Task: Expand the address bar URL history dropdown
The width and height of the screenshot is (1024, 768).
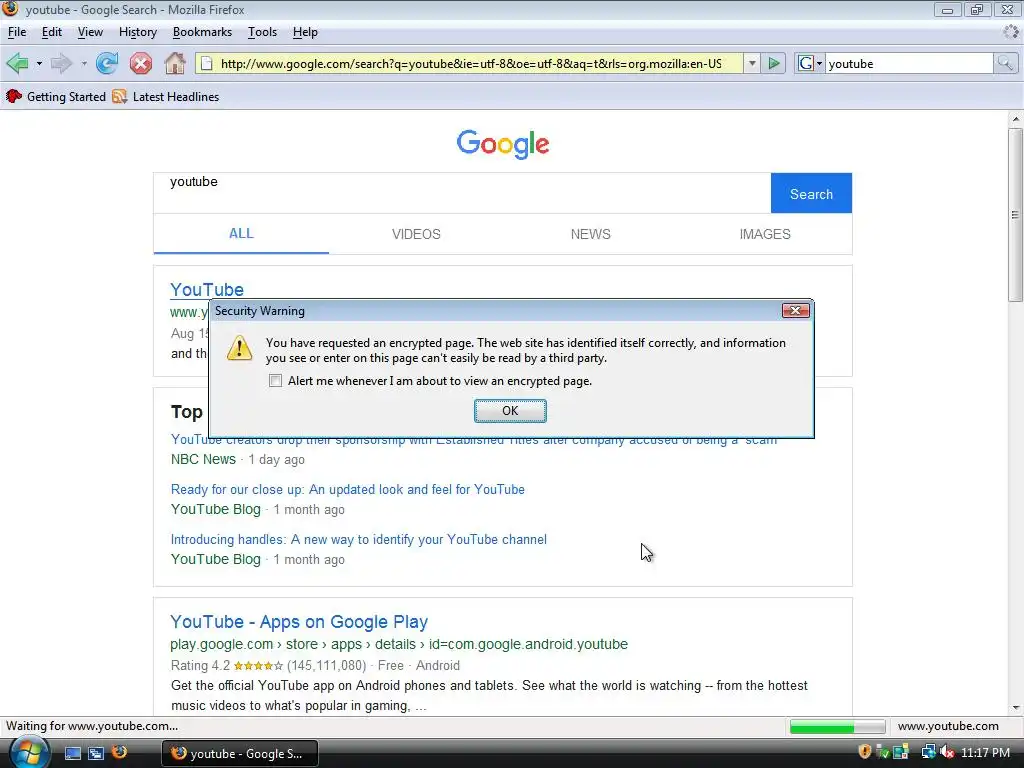Action: click(x=752, y=63)
